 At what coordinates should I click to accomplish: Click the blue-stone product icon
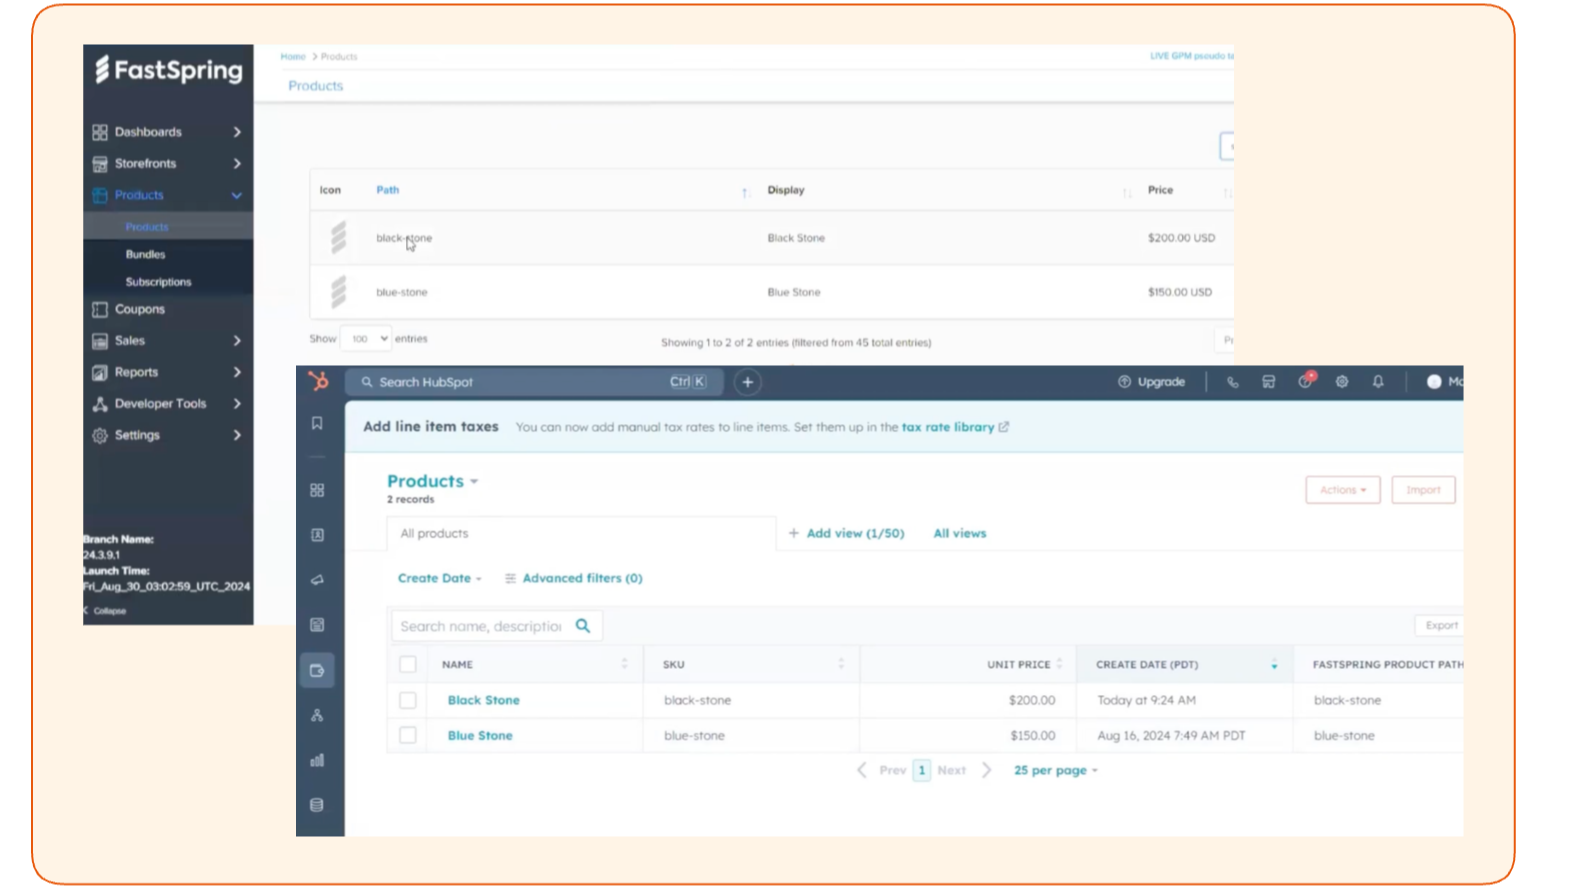click(338, 292)
